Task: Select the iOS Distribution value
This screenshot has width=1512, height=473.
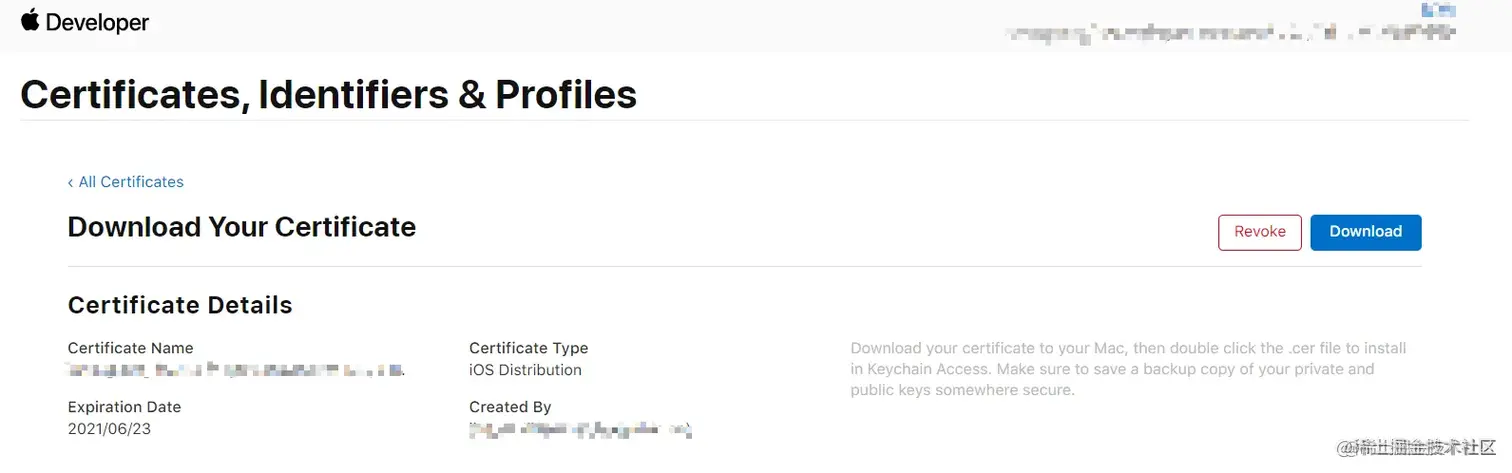Action: coord(525,370)
